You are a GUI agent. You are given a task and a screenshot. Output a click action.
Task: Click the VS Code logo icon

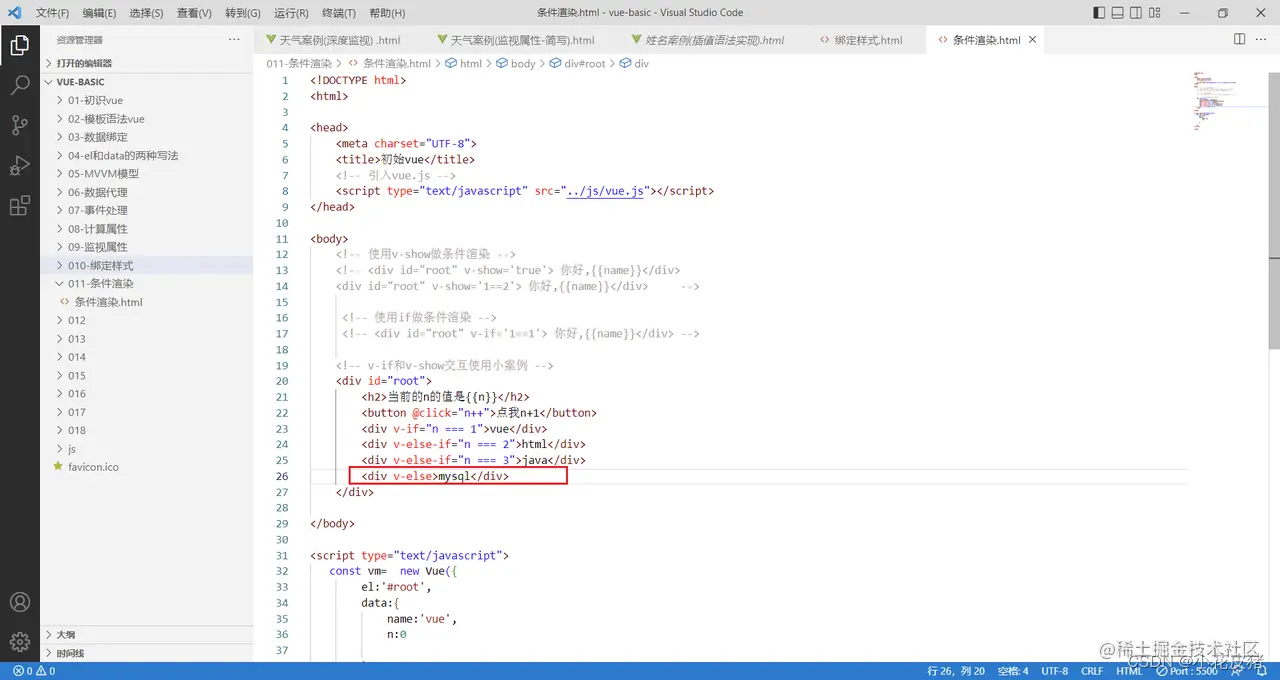pos(13,13)
